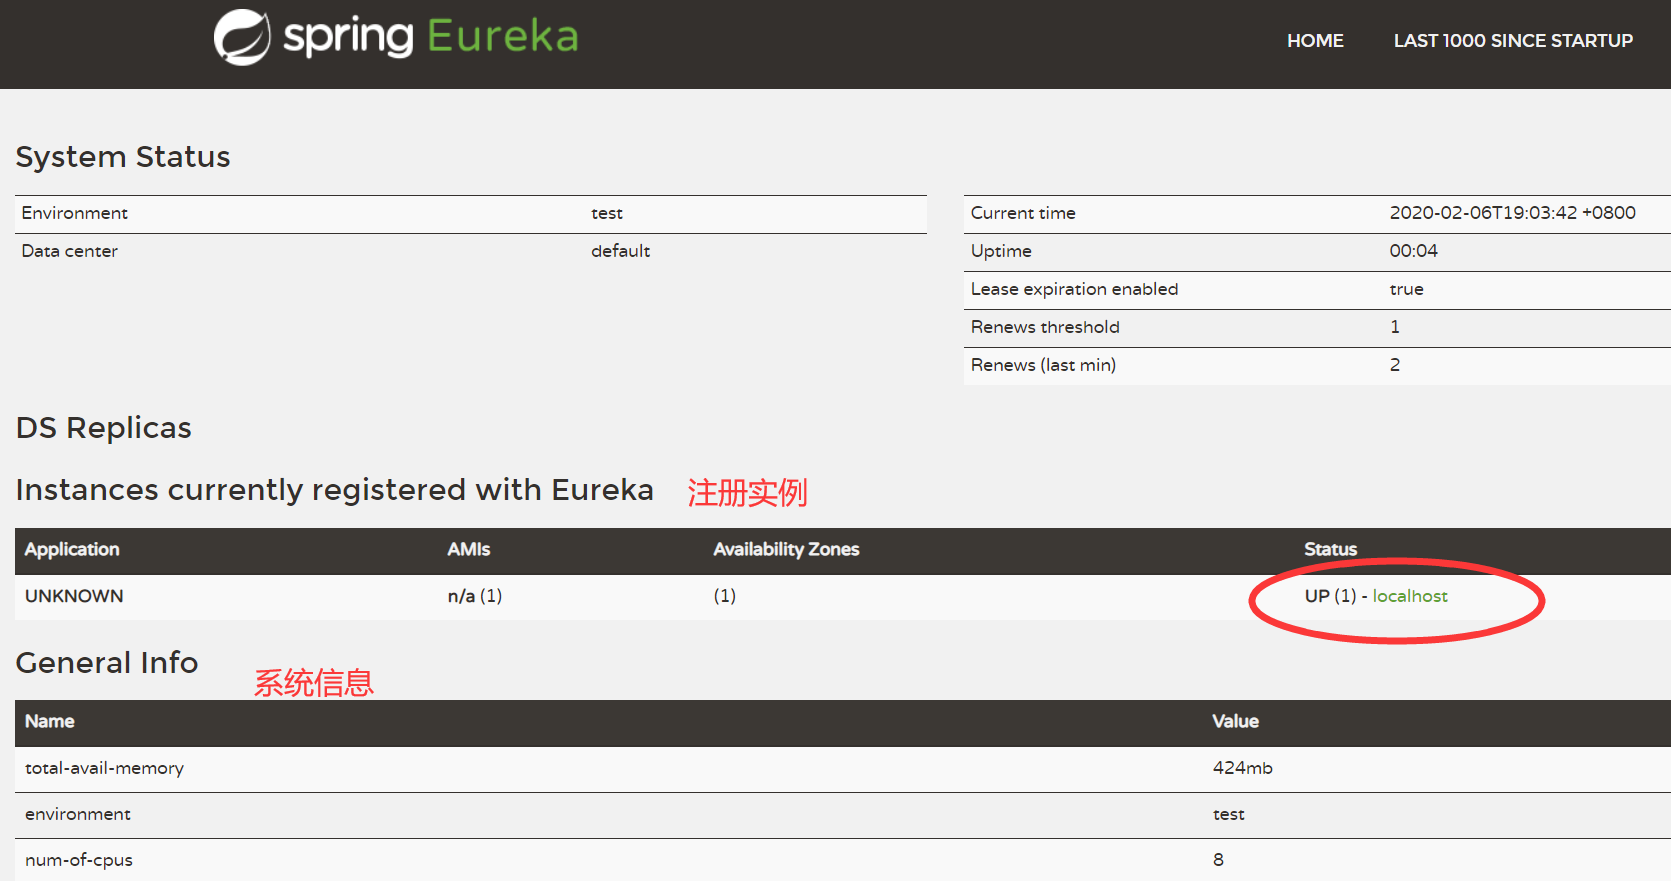Click the DS Replicas heading
Screen dimensions: 1671x881
tap(104, 428)
